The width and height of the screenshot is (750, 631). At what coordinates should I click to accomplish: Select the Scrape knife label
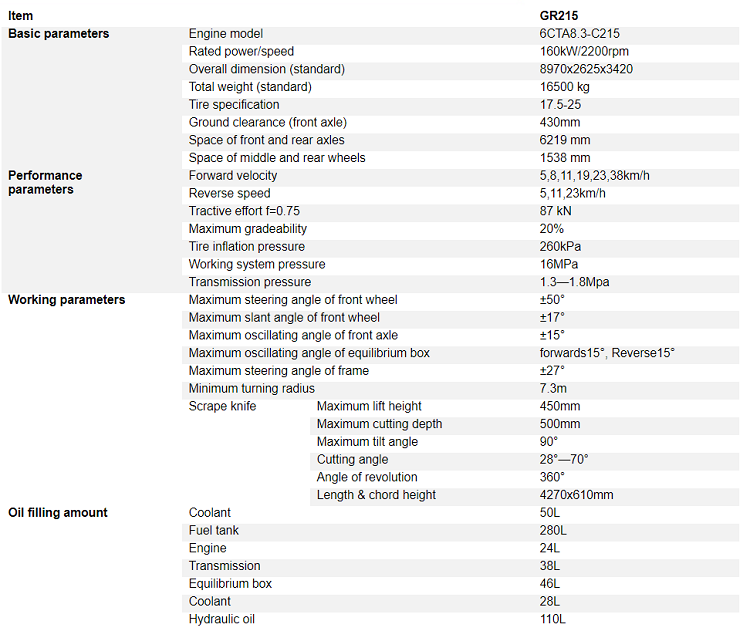(x=222, y=406)
